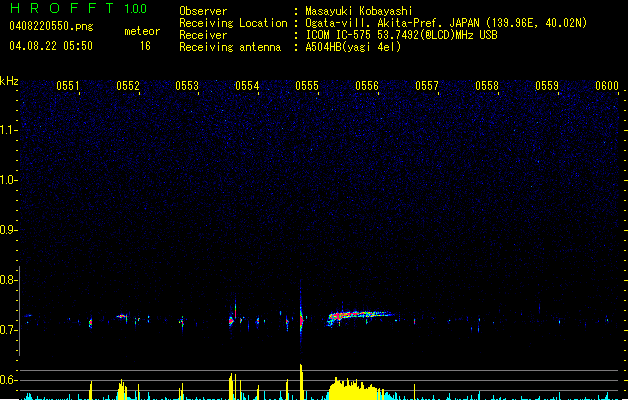Click the meteor count label
Image resolution: width=629 pixels, height=400 pixels.
[x=142, y=31]
